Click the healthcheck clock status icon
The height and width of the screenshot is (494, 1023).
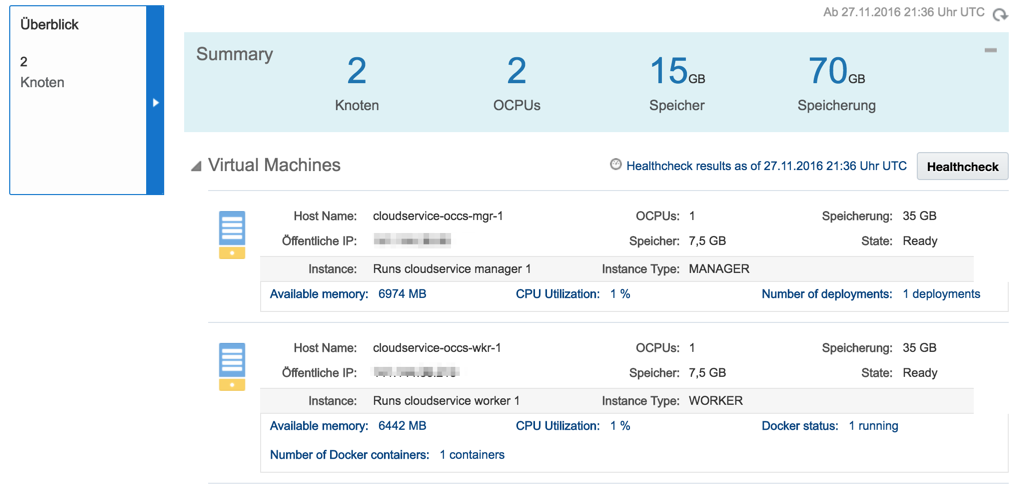pyautogui.click(x=616, y=165)
